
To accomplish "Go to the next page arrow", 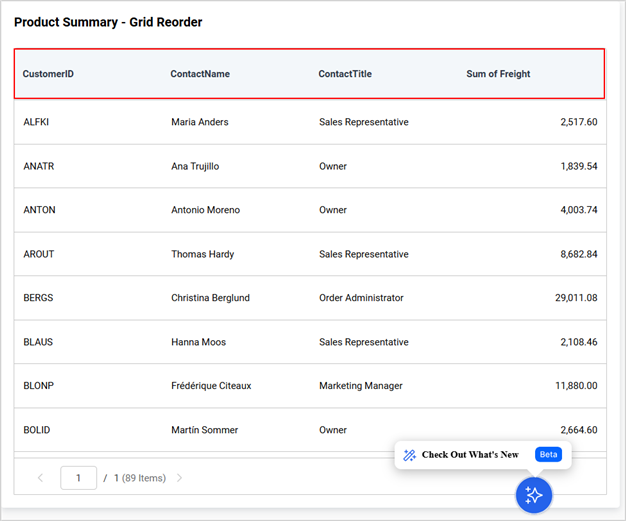I will [x=180, y=478].
